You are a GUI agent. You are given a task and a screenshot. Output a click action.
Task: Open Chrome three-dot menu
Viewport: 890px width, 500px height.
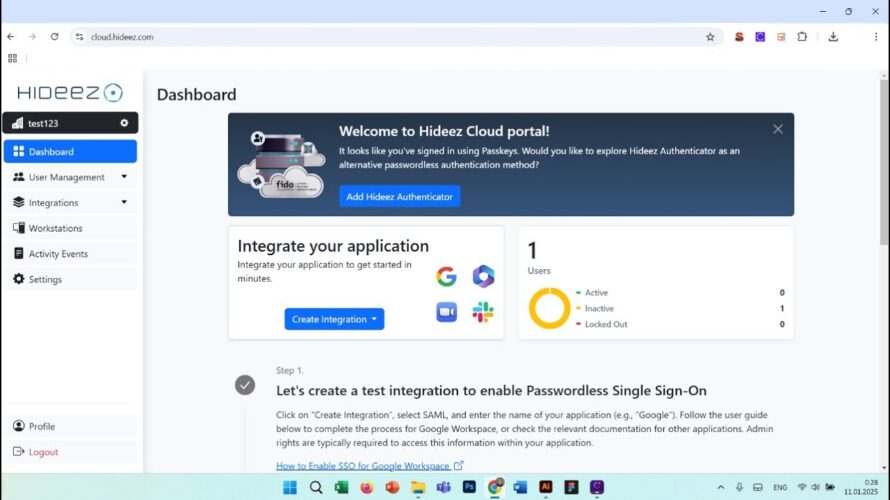[876, 37]
